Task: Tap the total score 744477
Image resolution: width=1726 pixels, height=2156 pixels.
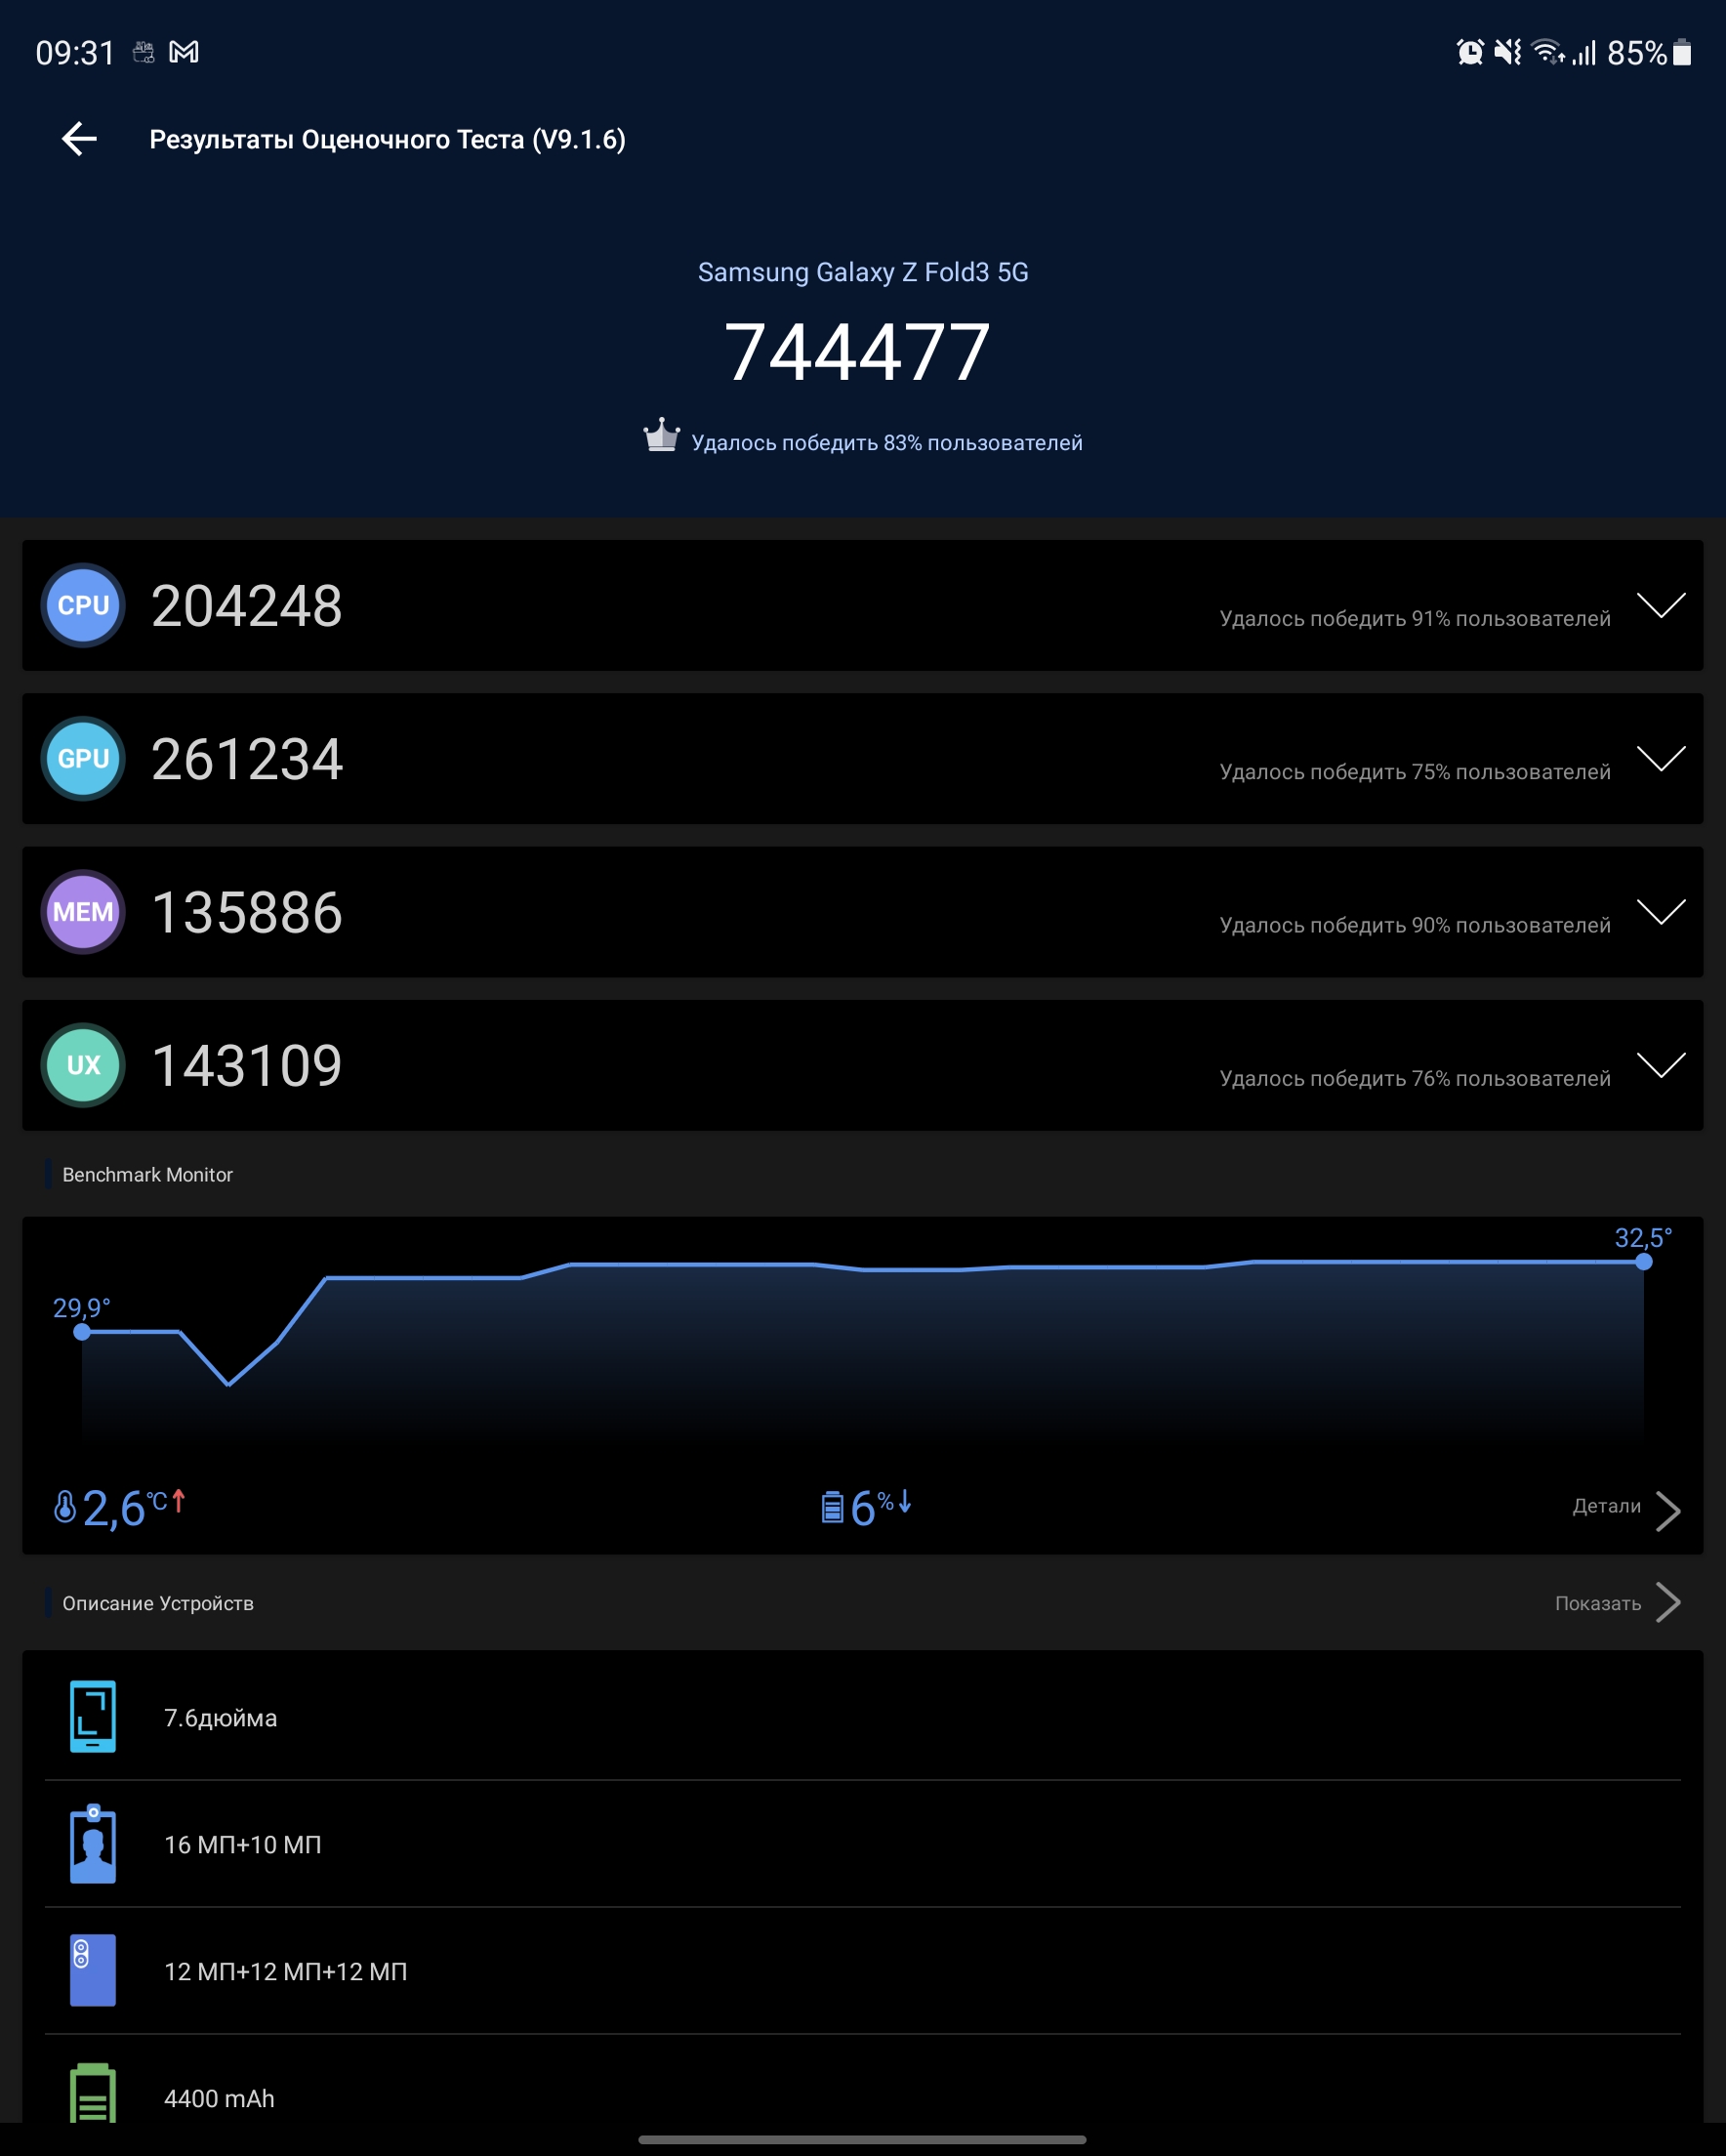Action: [x=858, y=353]
